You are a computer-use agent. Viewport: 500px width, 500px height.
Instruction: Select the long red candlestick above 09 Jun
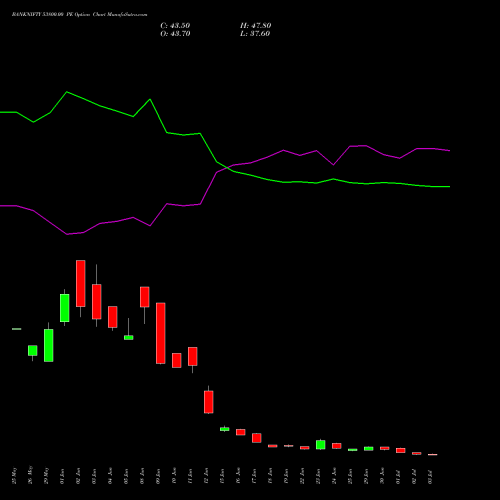pyautogui.click(x=161, y=333)
